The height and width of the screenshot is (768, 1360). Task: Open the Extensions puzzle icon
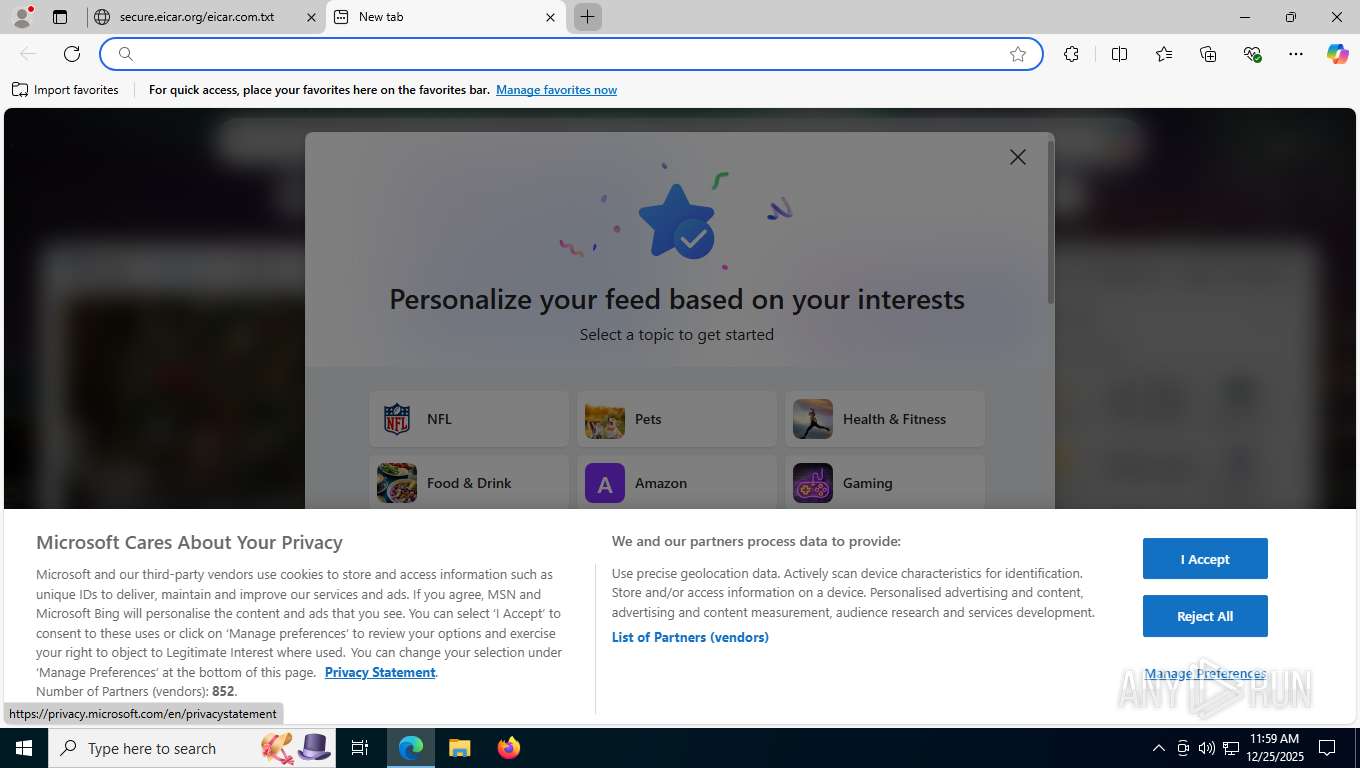pos(1071,54)
